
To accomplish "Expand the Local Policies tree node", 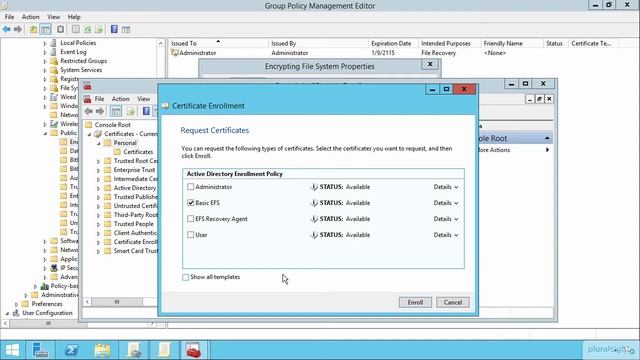I will 45,43.
